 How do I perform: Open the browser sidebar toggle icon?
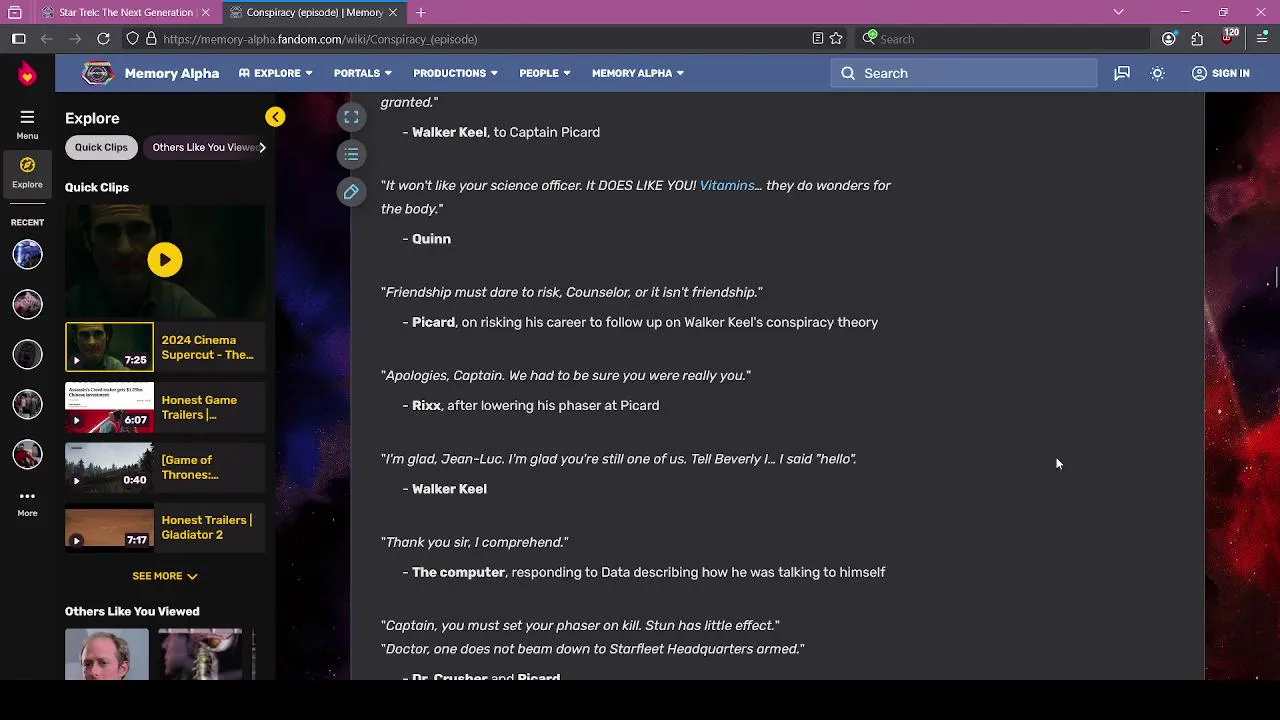[x=18, y=39]
